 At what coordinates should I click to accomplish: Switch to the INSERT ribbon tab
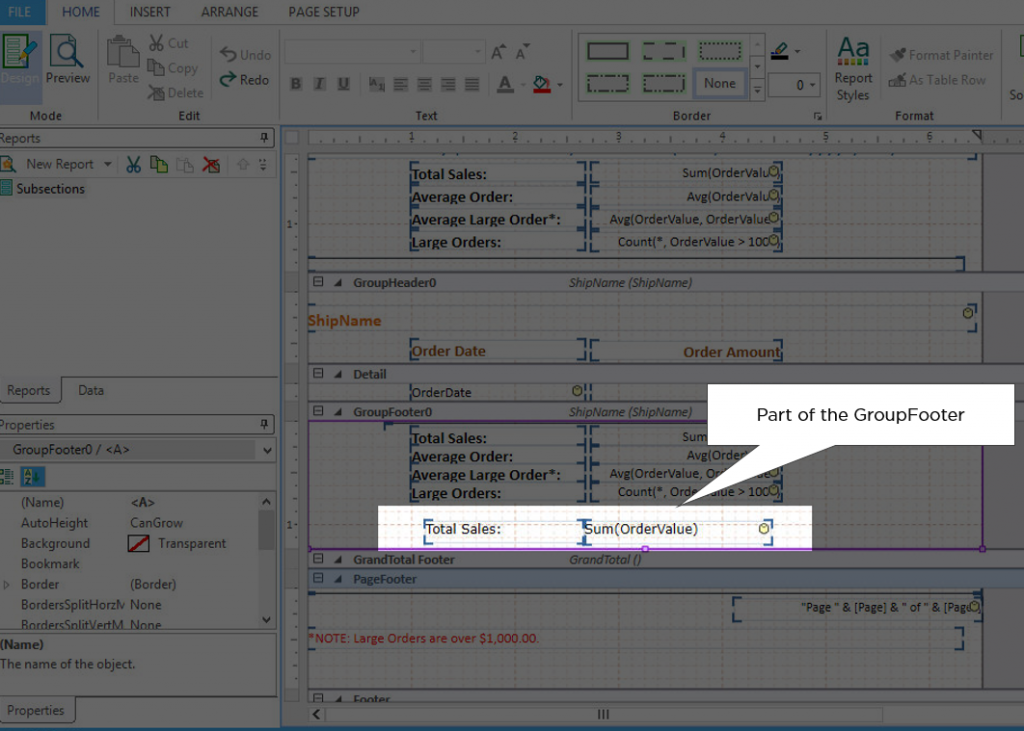point(150,12)
